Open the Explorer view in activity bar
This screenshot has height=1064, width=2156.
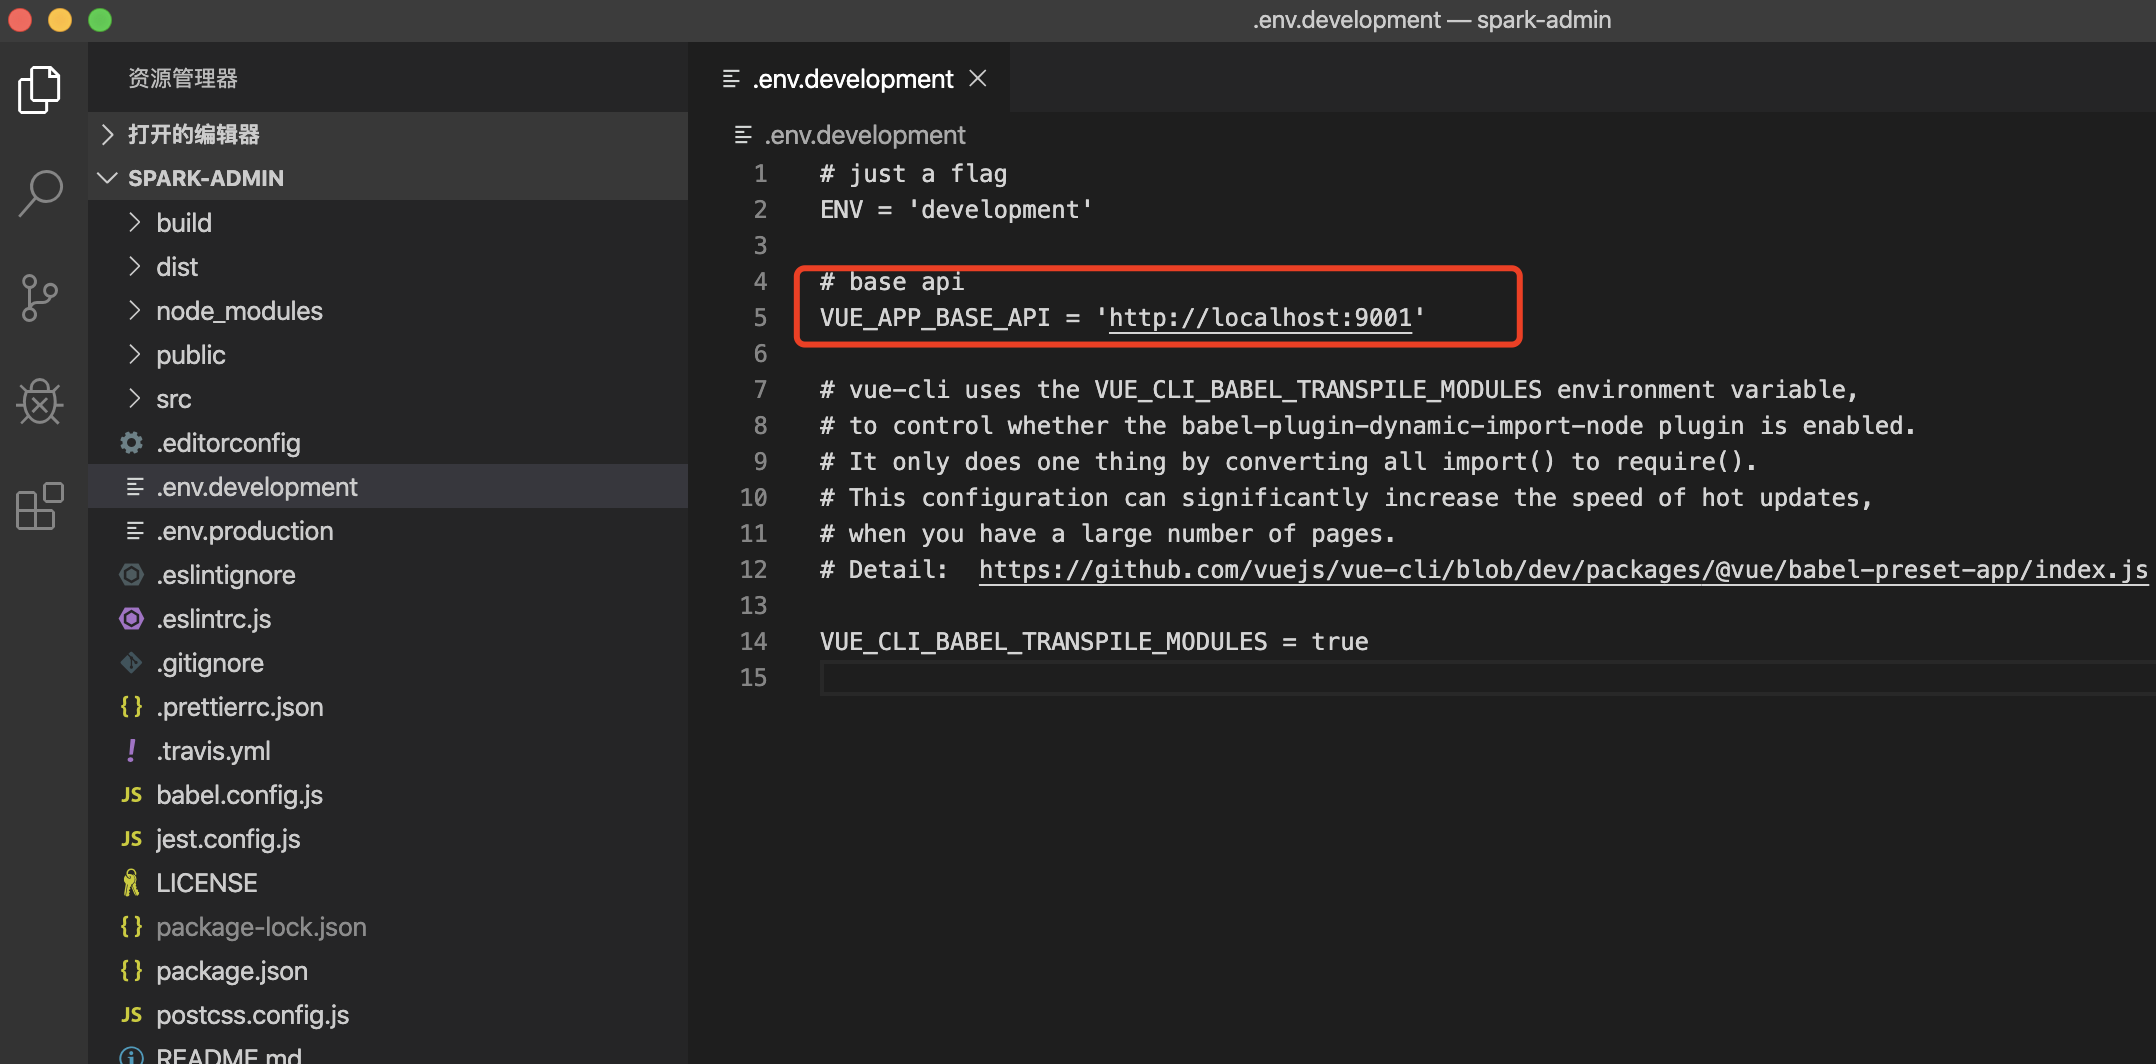coord(40,90)
